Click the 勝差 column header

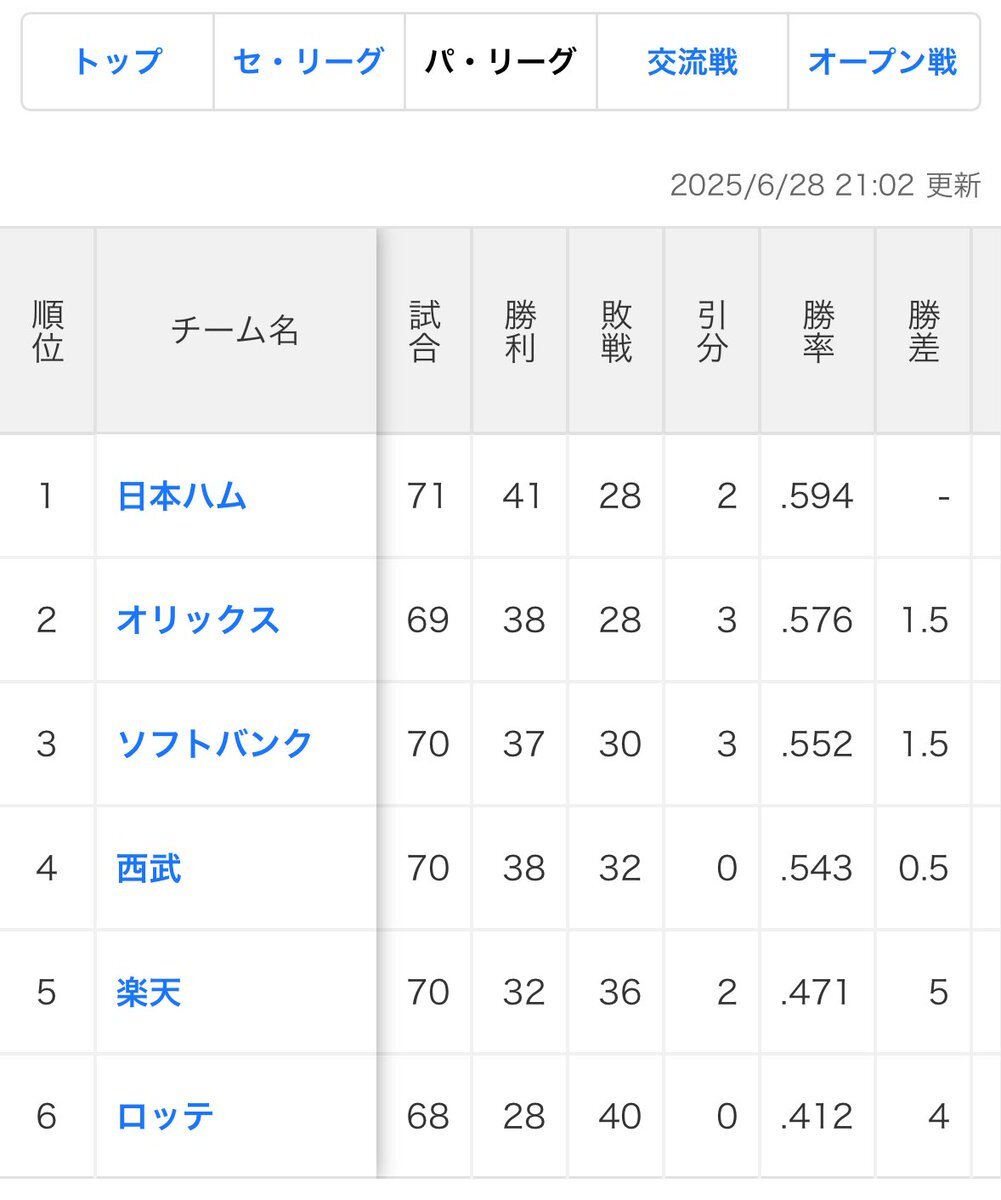pyautogui.click(x=924, y=331)
